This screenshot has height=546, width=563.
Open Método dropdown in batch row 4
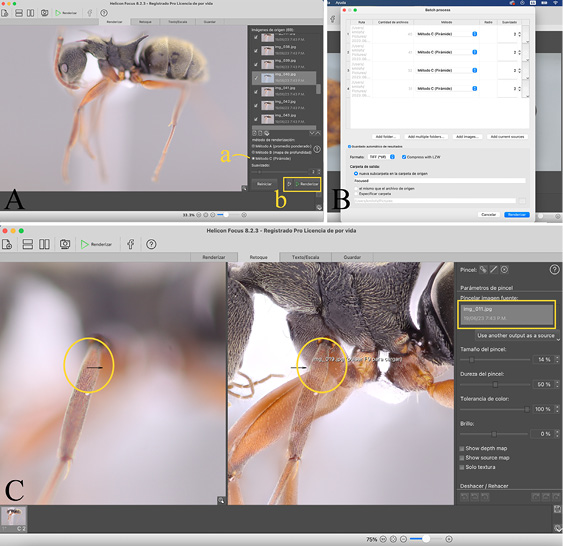pyautogui.click(x=447, y=88)
